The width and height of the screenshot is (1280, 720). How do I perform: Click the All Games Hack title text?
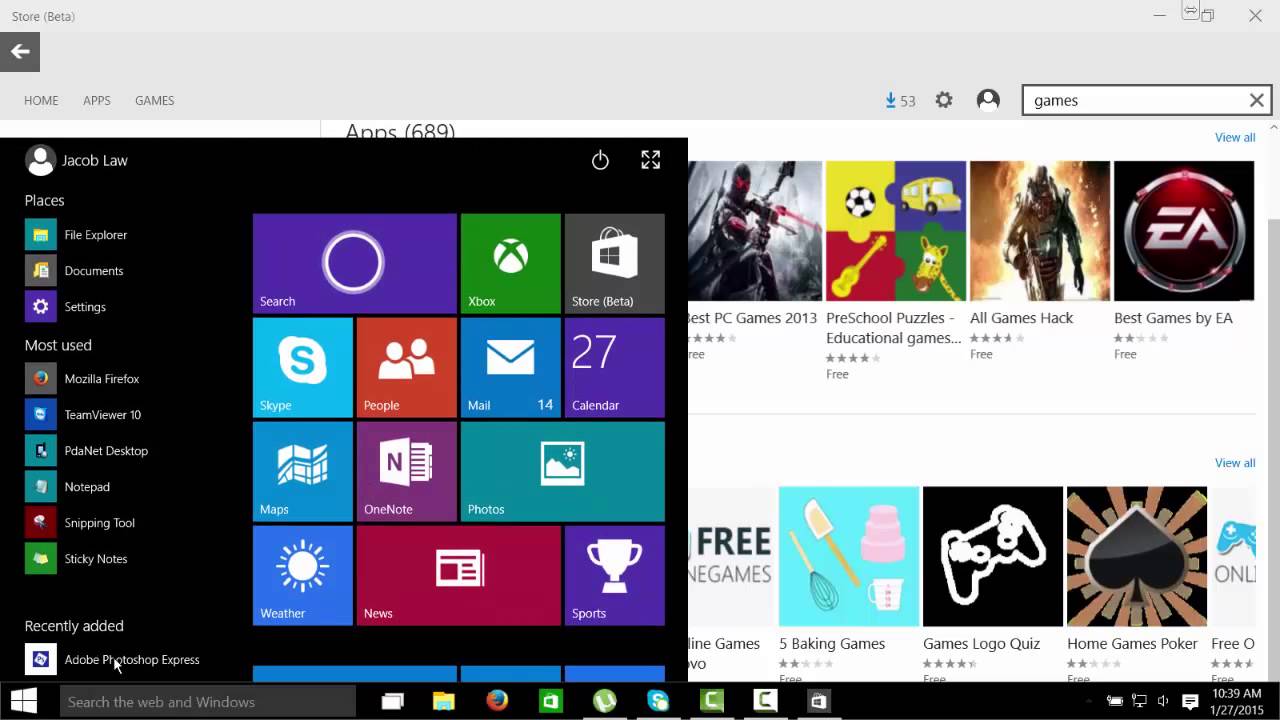[x=1021, y=318]
